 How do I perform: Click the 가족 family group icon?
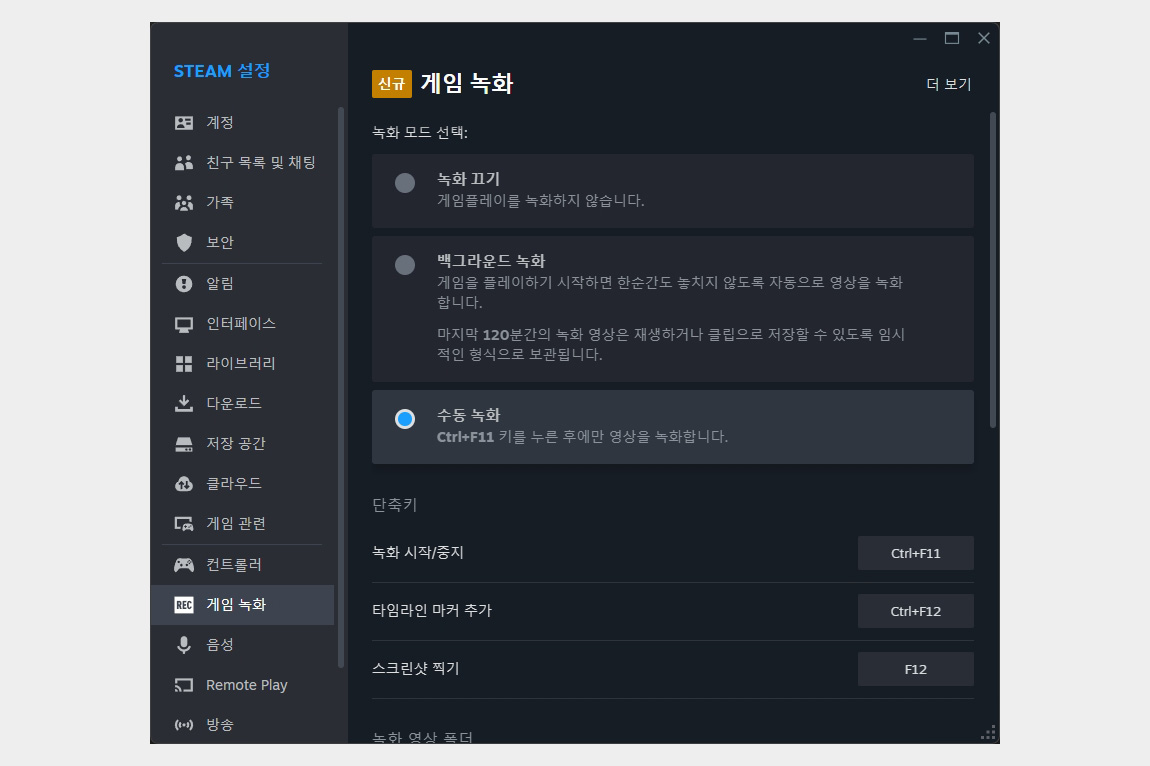pos(184,203)
